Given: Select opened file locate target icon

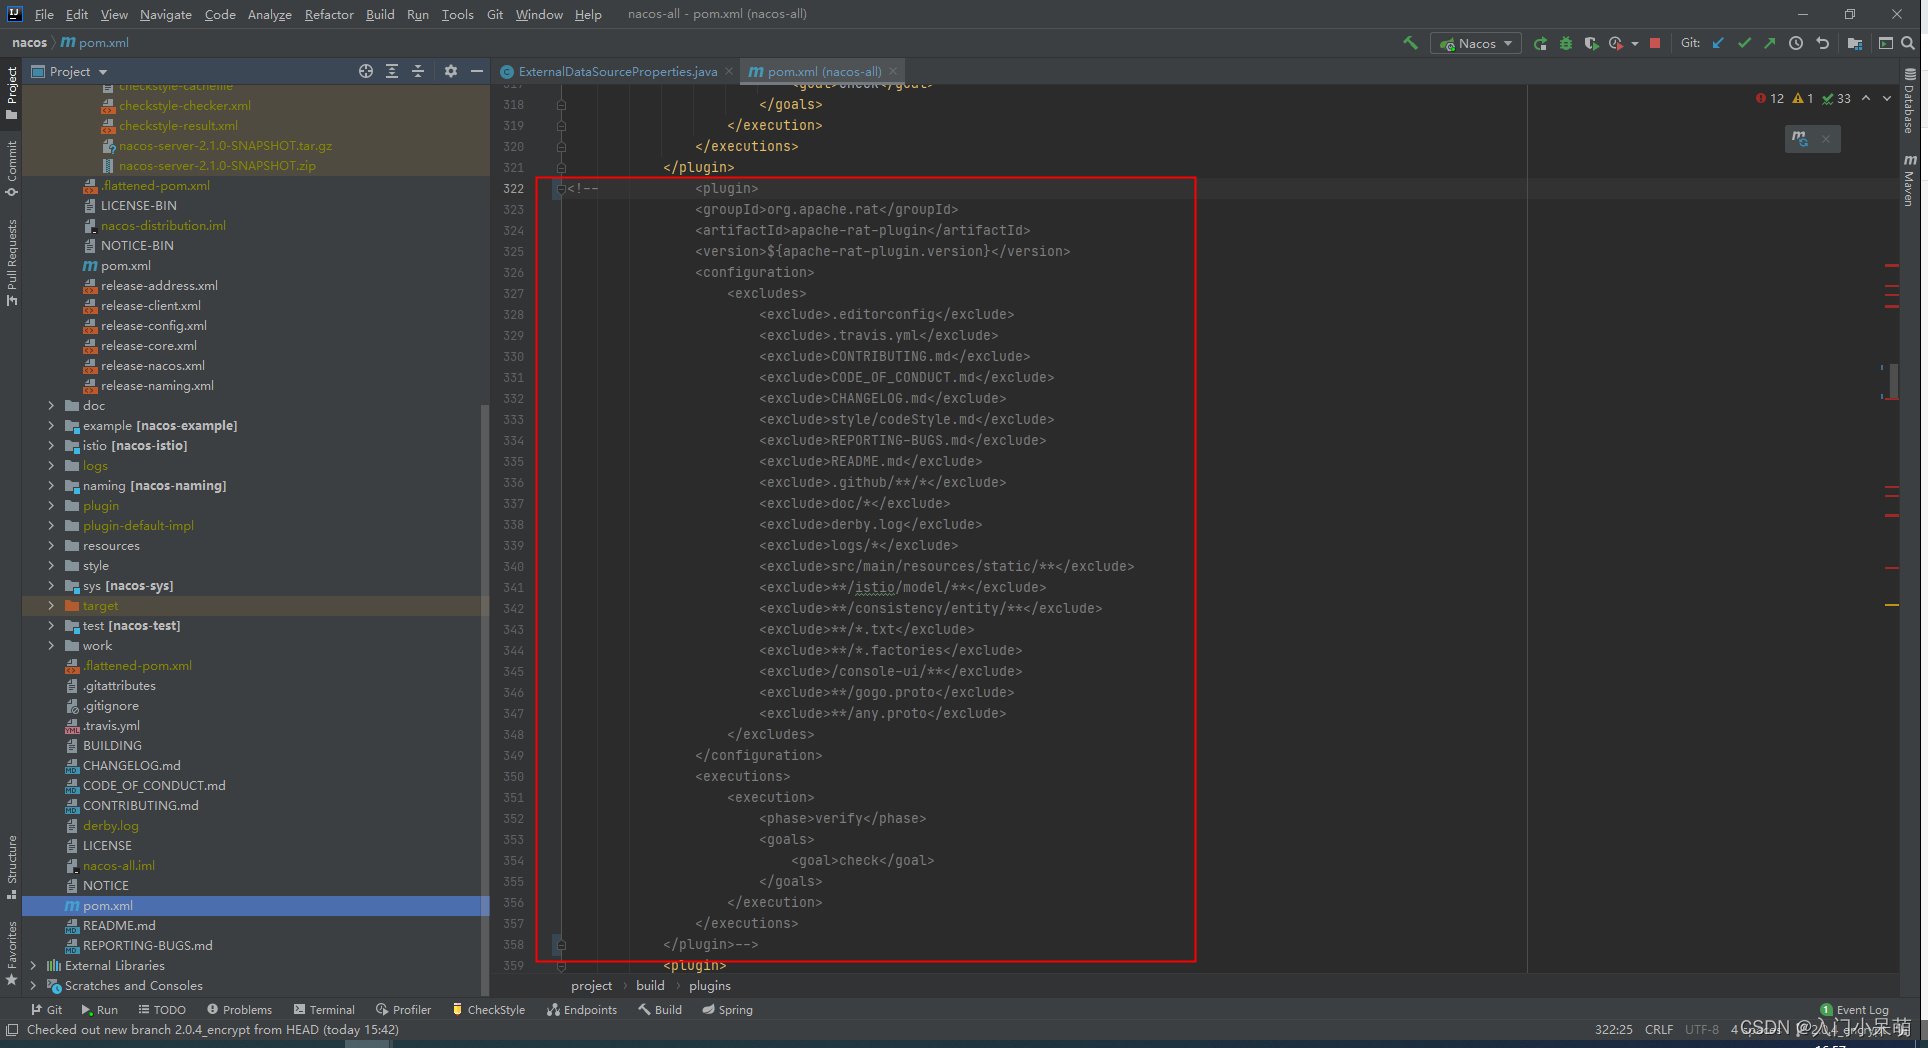Looking at the screenshot, I should pos(366,71).
